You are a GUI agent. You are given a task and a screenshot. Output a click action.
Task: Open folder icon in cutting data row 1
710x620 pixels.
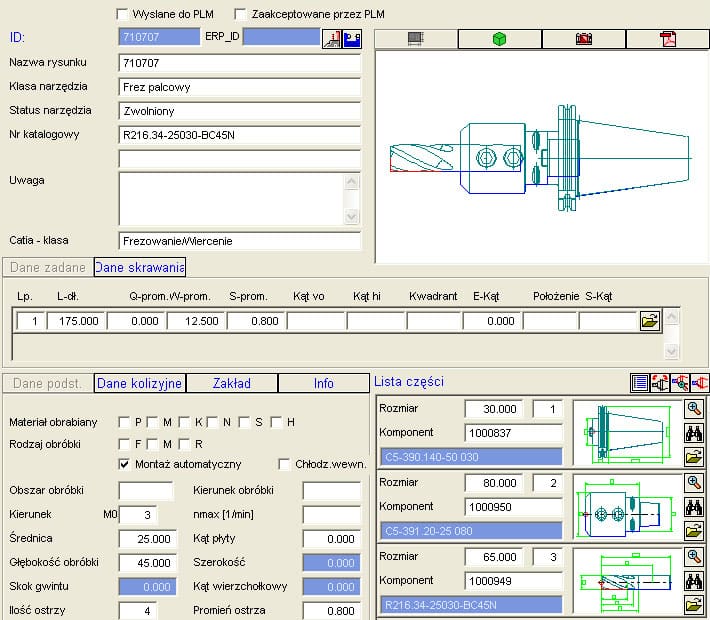(650, 321)
